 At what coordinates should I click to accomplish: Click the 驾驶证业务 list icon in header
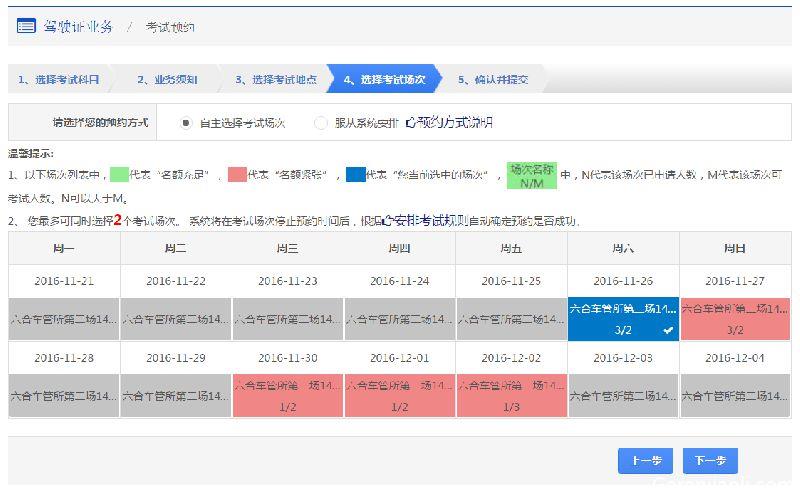click(x=26, y=26)
